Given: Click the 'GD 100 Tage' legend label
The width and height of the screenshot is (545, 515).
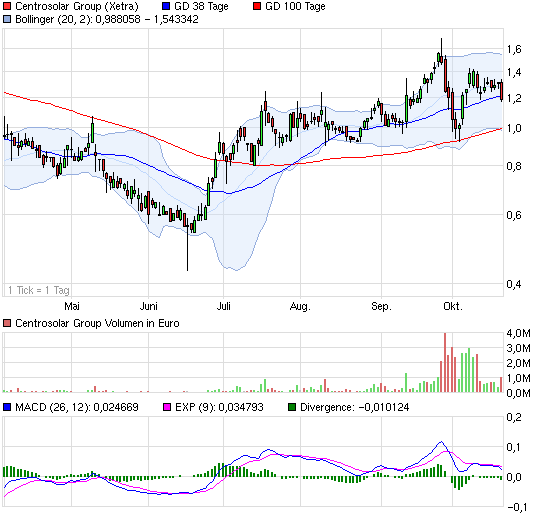Looking at the screenshot, I should pyautogui.click(x=295, y=6).
